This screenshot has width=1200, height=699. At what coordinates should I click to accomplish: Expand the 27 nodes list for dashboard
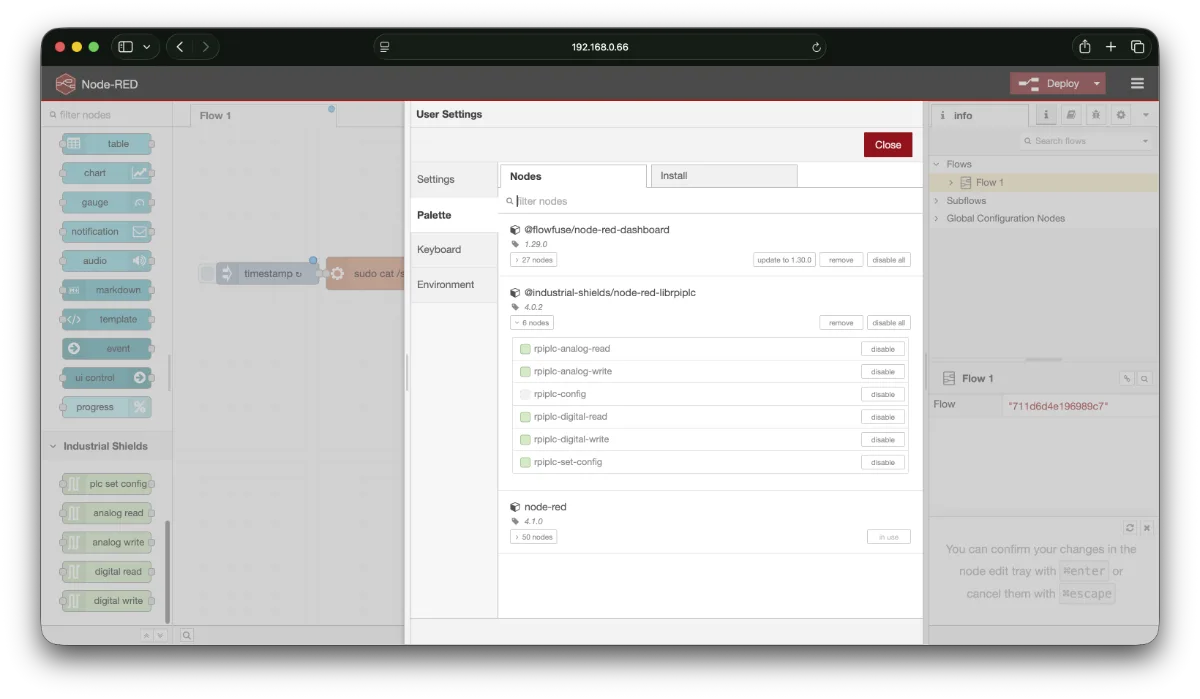tap(533, 260)
